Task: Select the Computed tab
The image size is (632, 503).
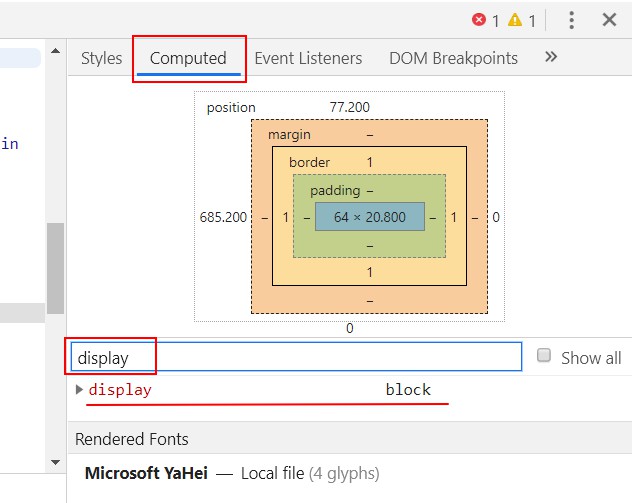Action: 188,58
